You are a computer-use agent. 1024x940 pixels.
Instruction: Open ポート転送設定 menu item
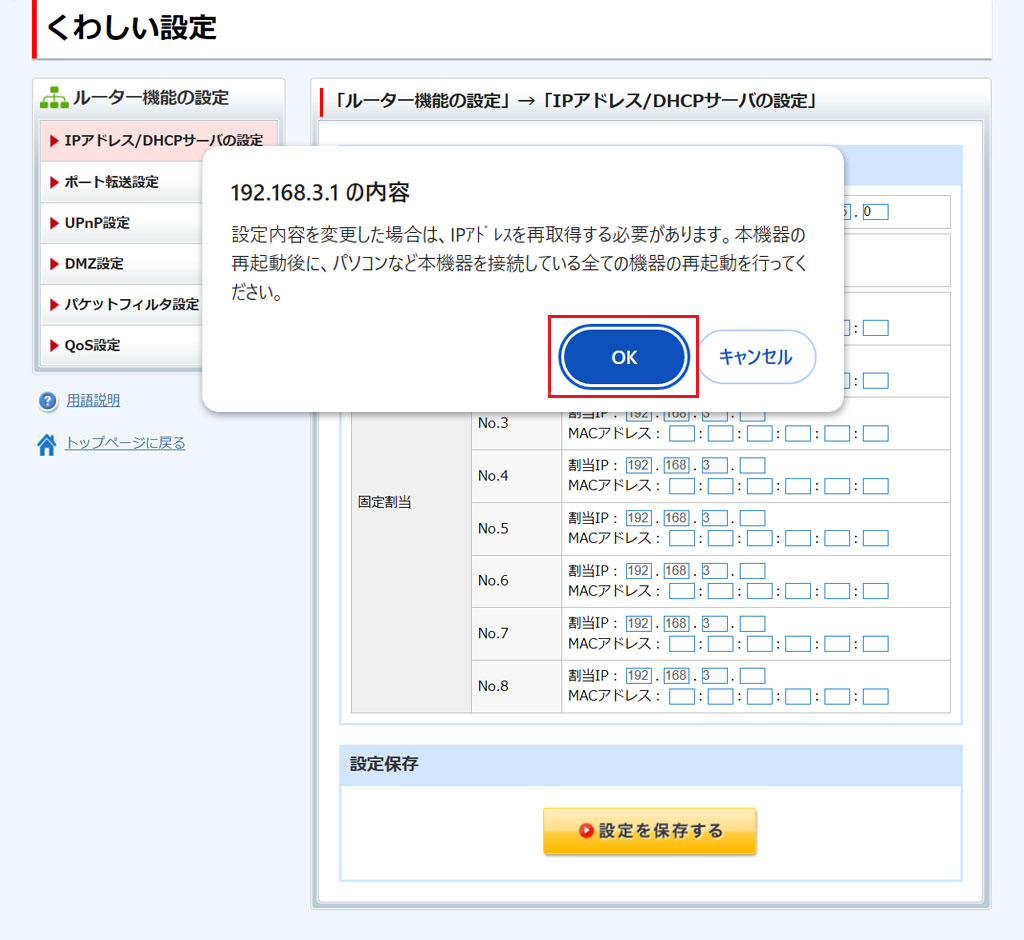tap(111, 182)
